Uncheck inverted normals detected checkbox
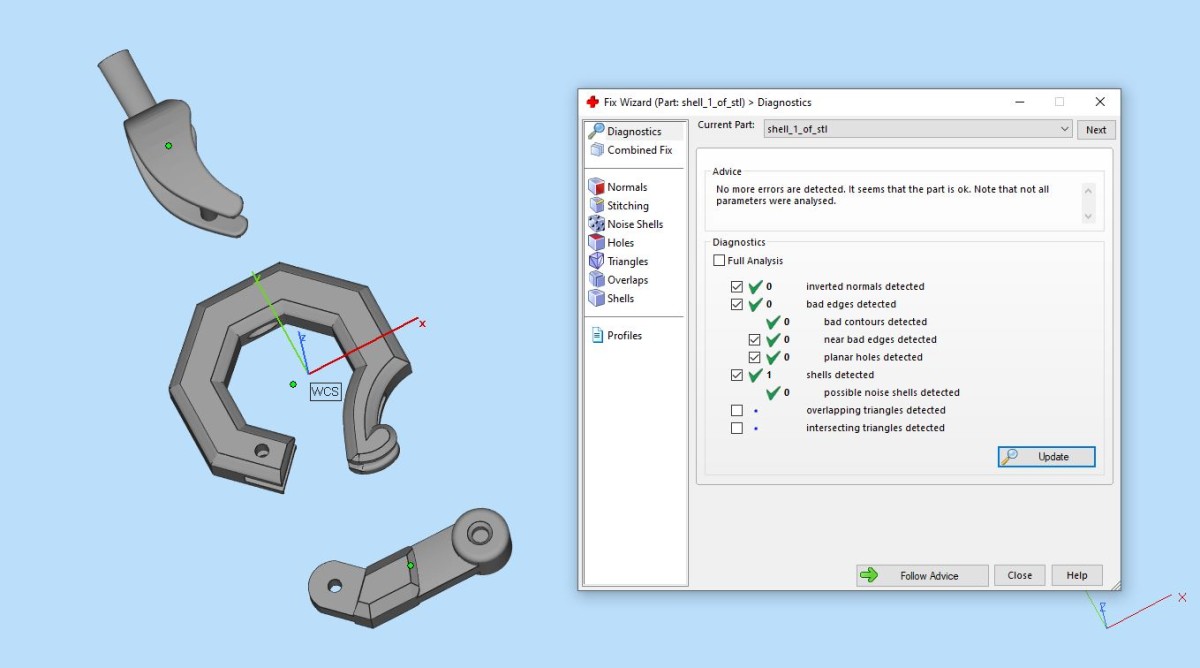 click(x=737, y=287)
